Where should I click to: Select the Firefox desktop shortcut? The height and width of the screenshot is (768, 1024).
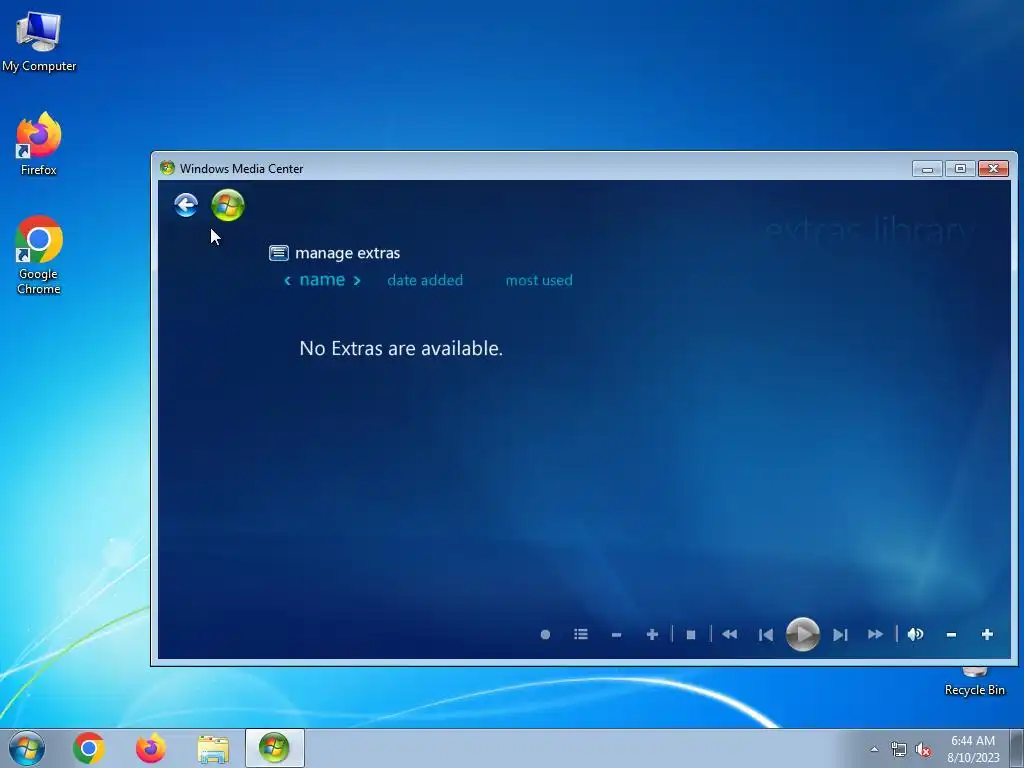click(x=39, y=144)
